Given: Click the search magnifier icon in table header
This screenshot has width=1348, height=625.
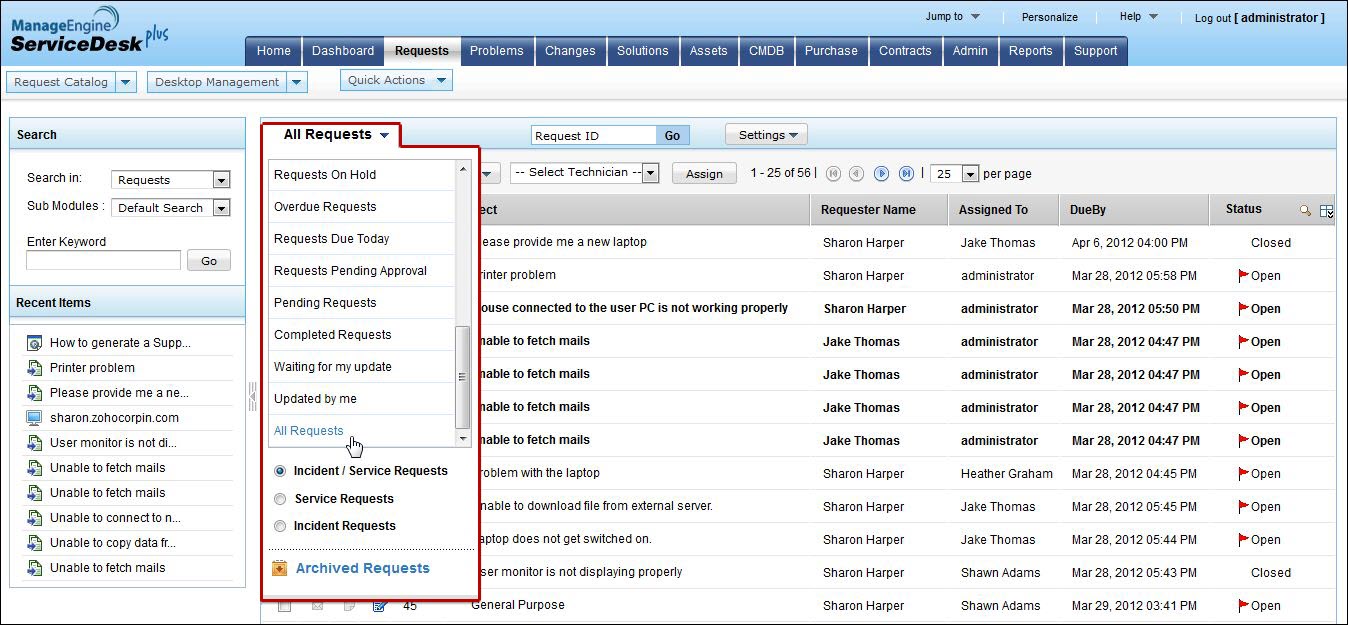Looking at the screenshot, I should (x=1305, y=210).
